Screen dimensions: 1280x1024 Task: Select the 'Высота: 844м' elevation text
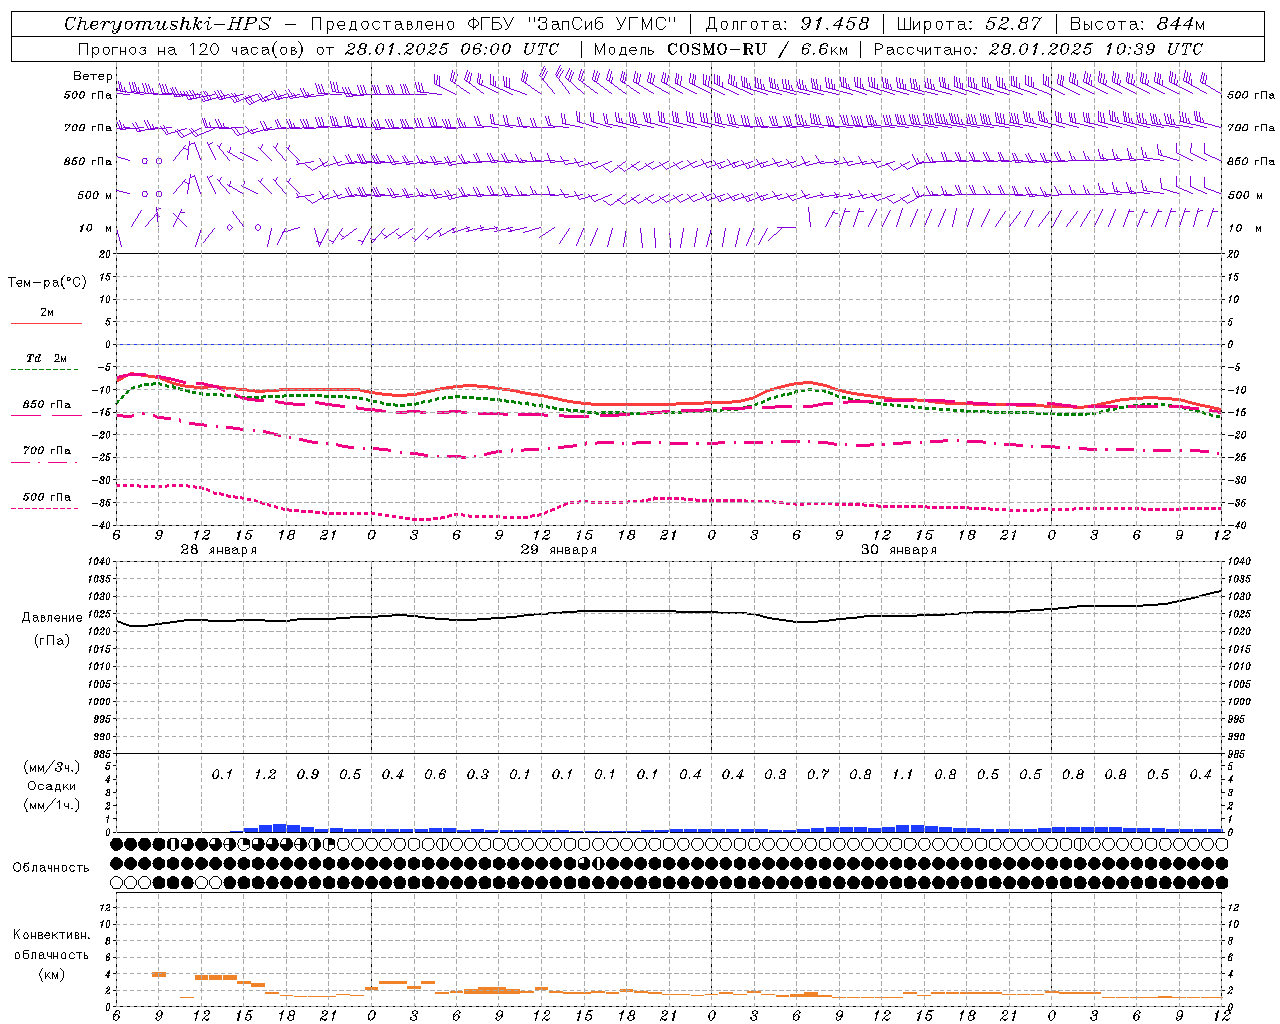pos(1137,24)
